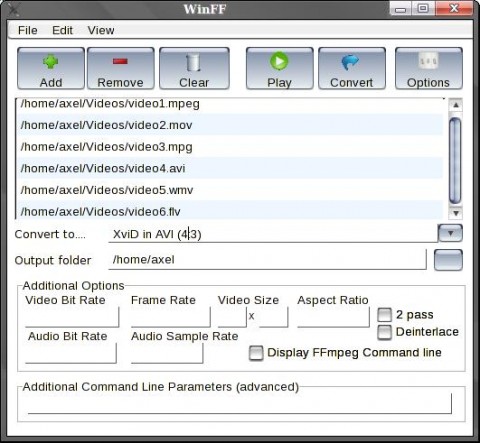Toggle the Deinterlace checkbox

point(384,332)
